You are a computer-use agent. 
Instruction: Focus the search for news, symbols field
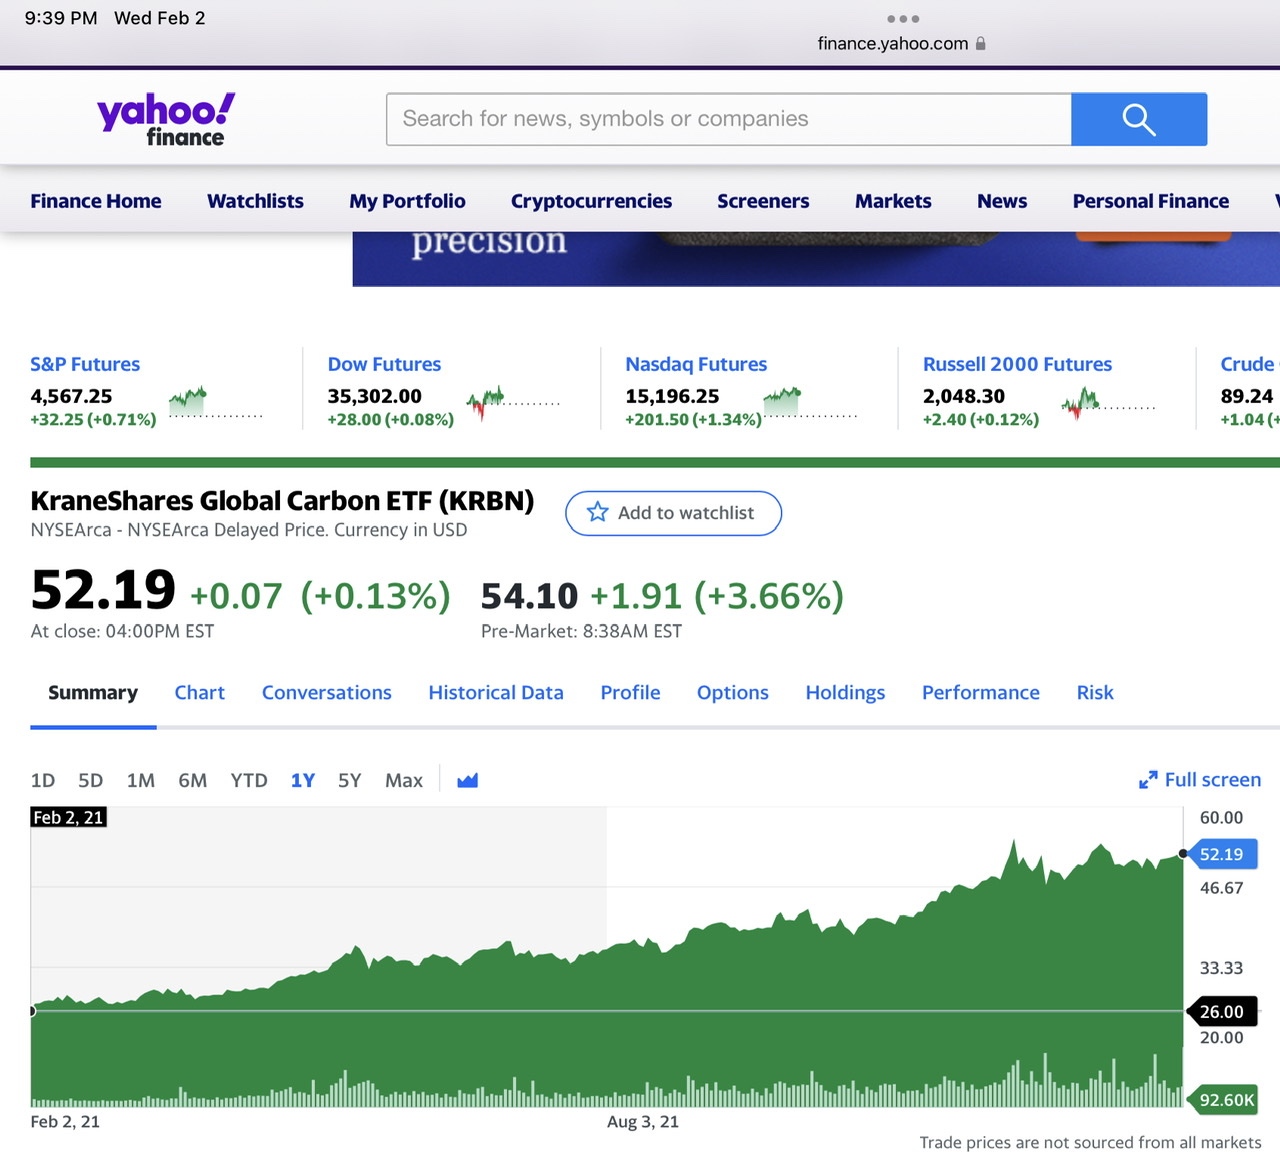click(729, 119)
